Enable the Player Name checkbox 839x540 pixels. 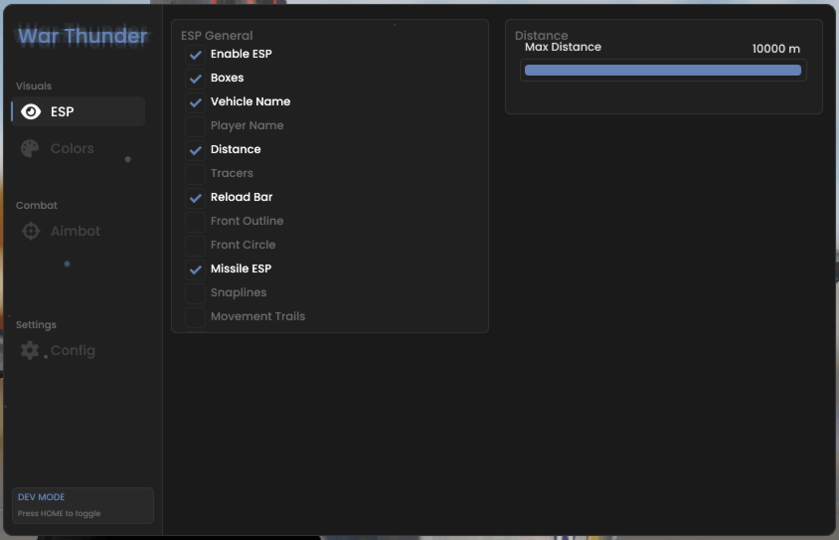(195, 126)
